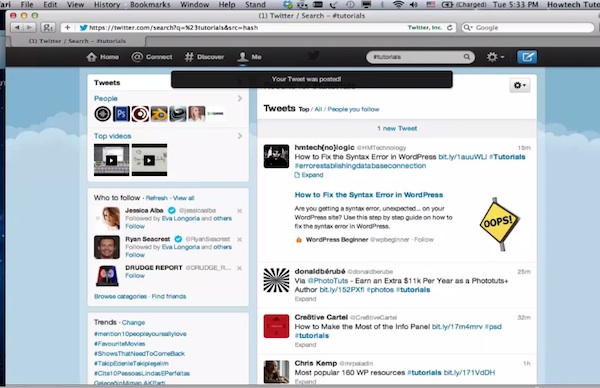Expand the People section chevron

tap(240, 98)
